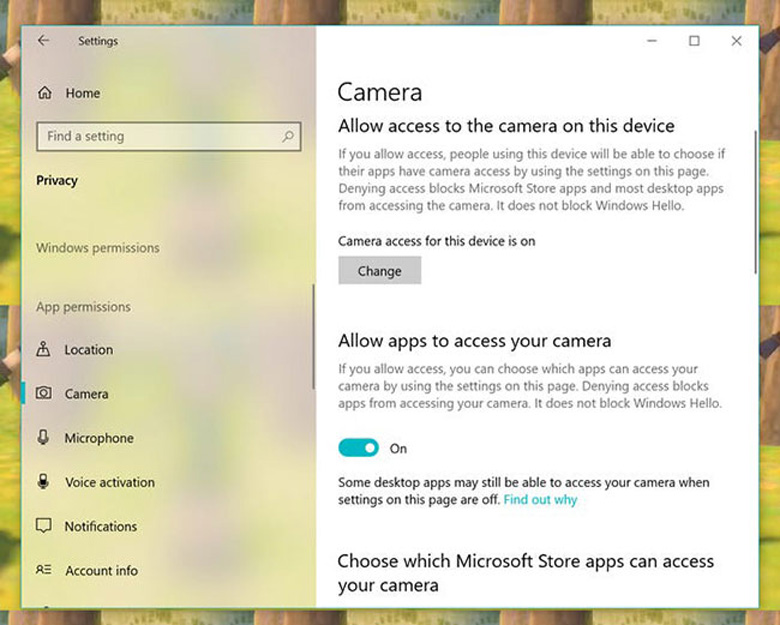Viewport: 780px width, 625px height.
Task: Click the back arrow in Settings
Action: coord(43,41)
